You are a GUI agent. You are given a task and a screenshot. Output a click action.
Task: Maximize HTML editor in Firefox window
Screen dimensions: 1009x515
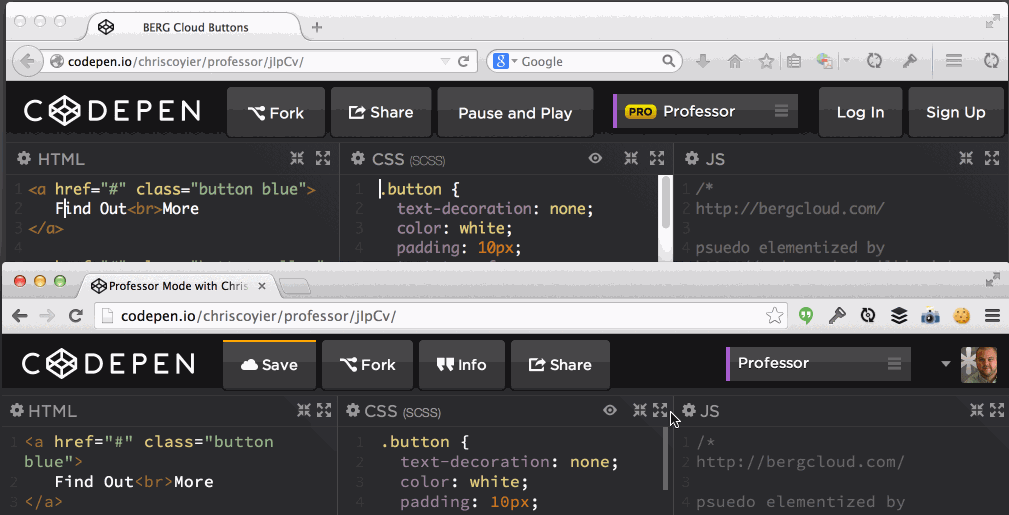[x=322, y=158]
